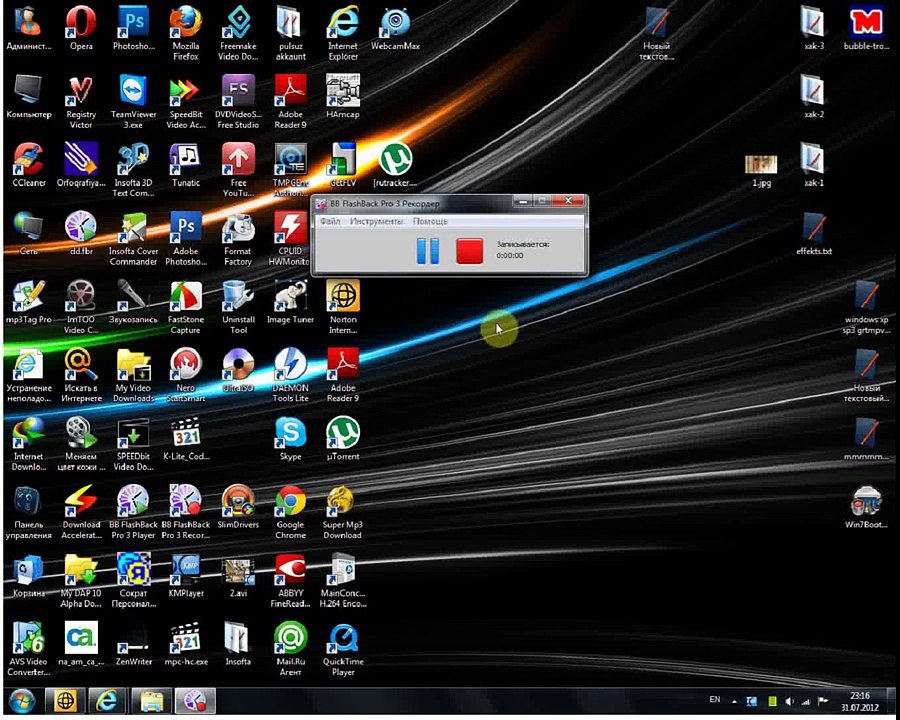The height and width of the screenshot is (720, 900).
Task: Click the Tunatic desktop icon
Action: [185, 165]
